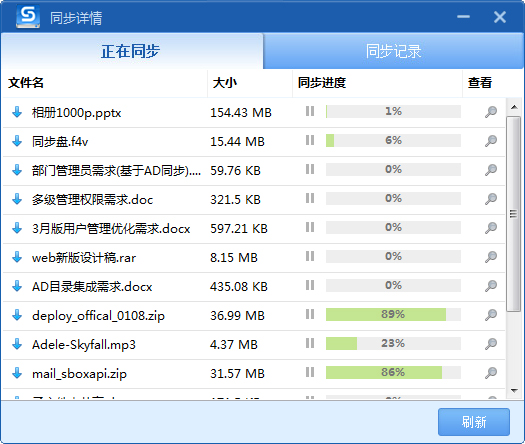Pause syncing 同步盘.f4v
This screenshot has width=525, height=444.
(x=310, y=140)
